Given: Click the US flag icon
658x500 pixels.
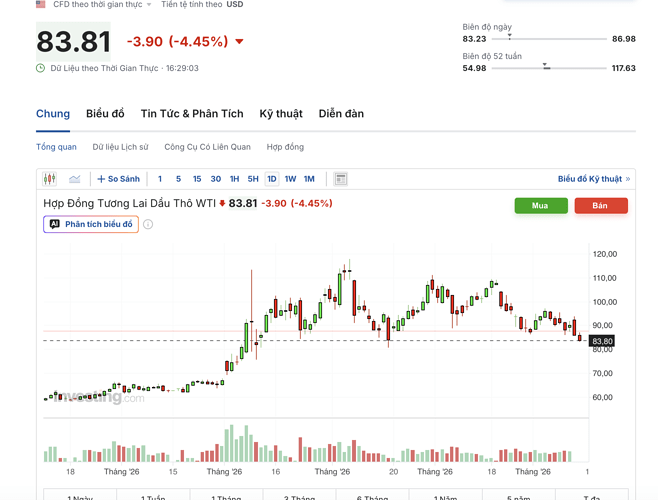Looking at the screenshot, I should (41, 4).
